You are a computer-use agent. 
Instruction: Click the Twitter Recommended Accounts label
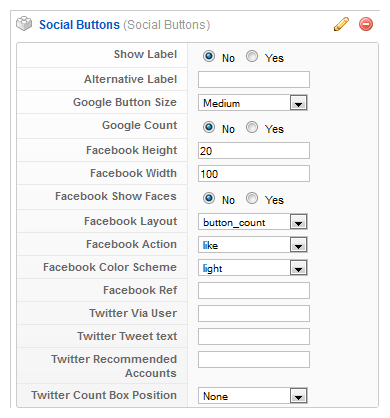(114, 366)
